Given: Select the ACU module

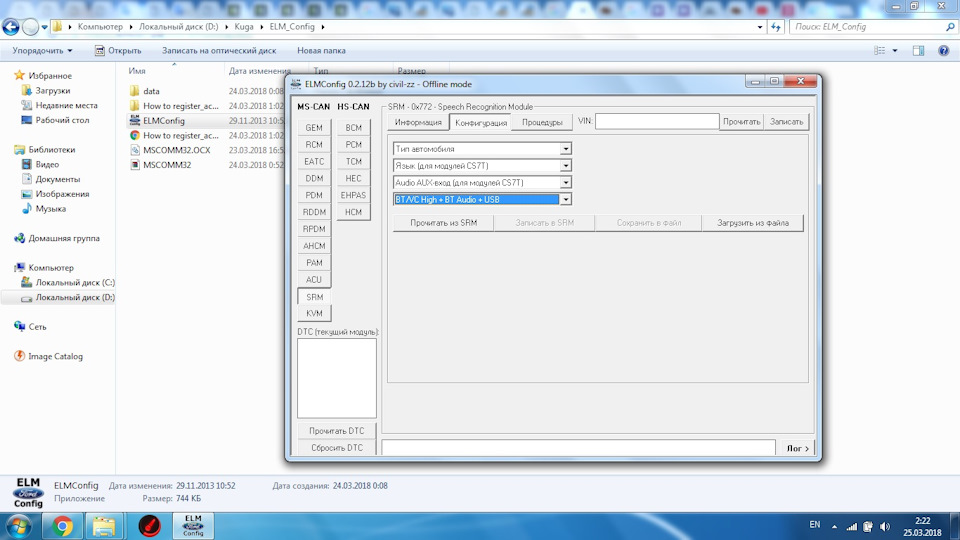Looking at the screenshot, I should click(314, 279).
